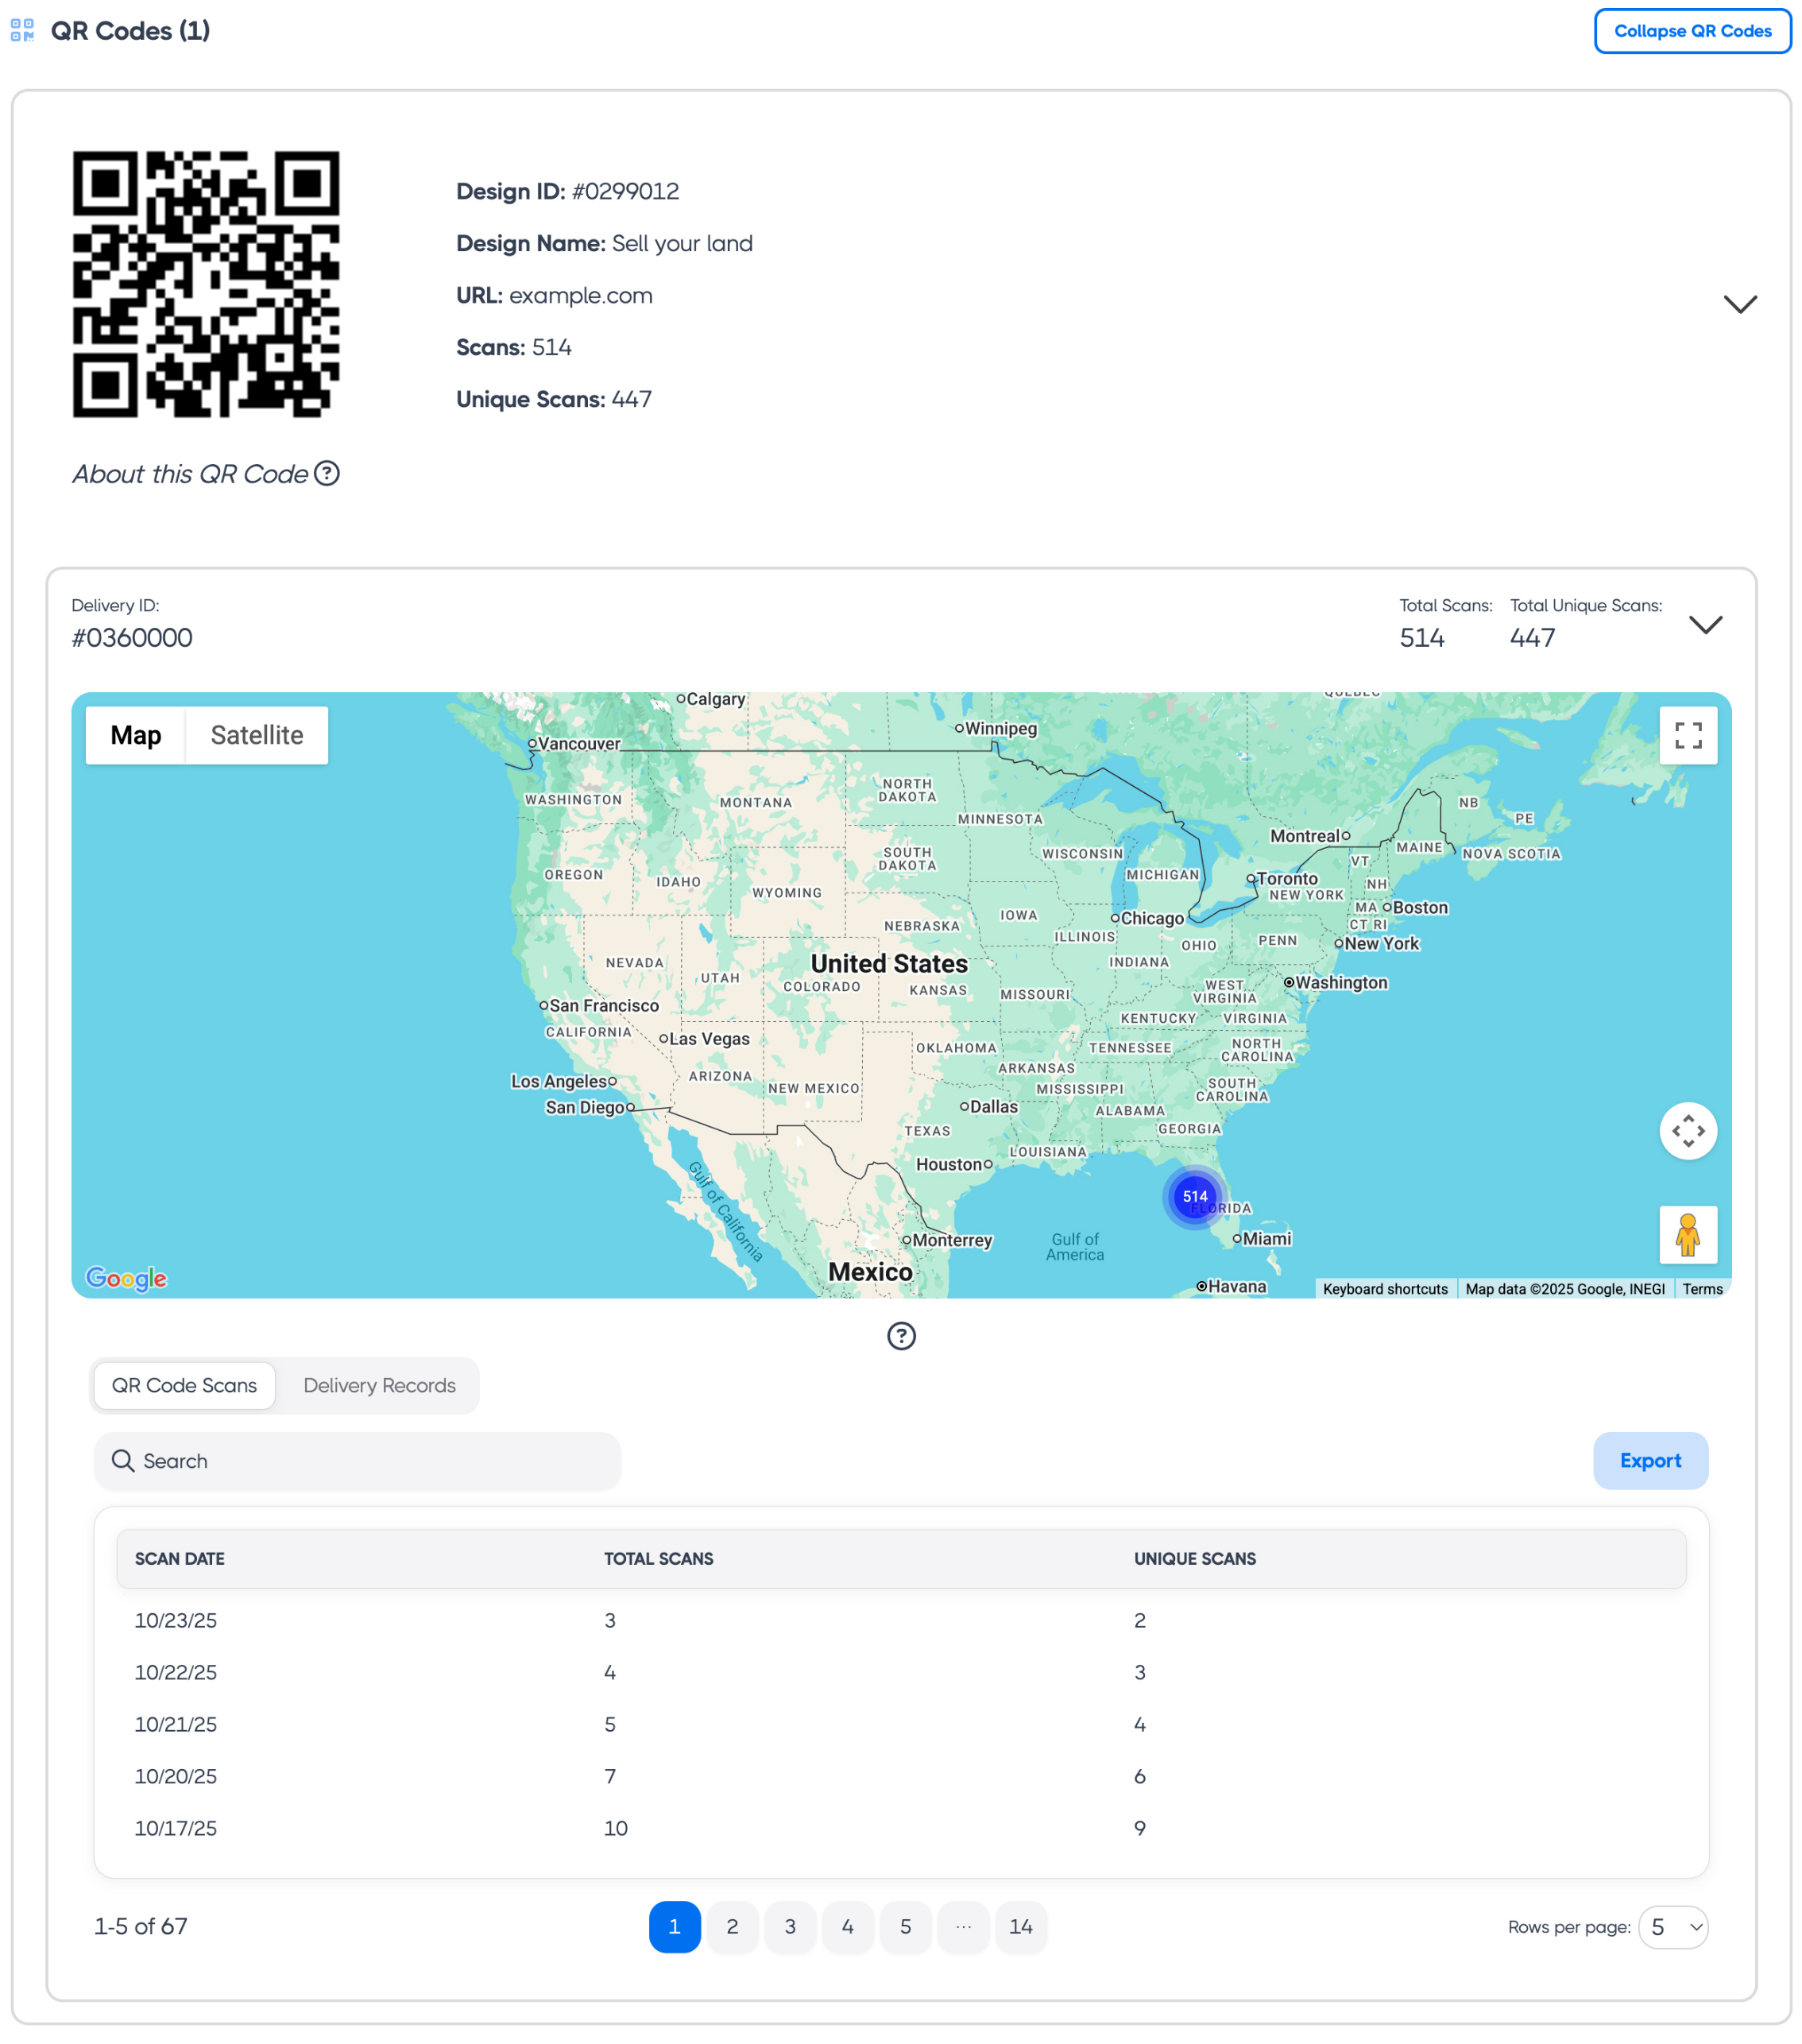Viewport: 1802px width, 2044px height.
Task: Click the Google logo on the map
Action: (x=126, y=1278)
